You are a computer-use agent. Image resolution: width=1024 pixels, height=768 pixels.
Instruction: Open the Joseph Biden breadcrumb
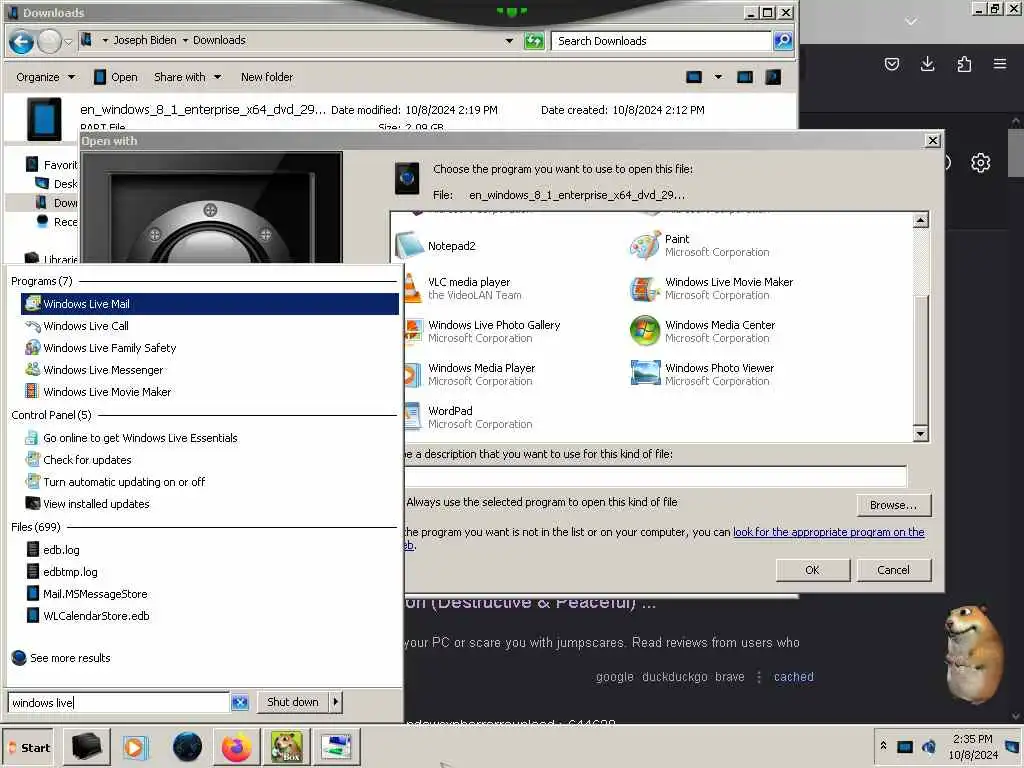pyautogui.click(x=144, y=40)
